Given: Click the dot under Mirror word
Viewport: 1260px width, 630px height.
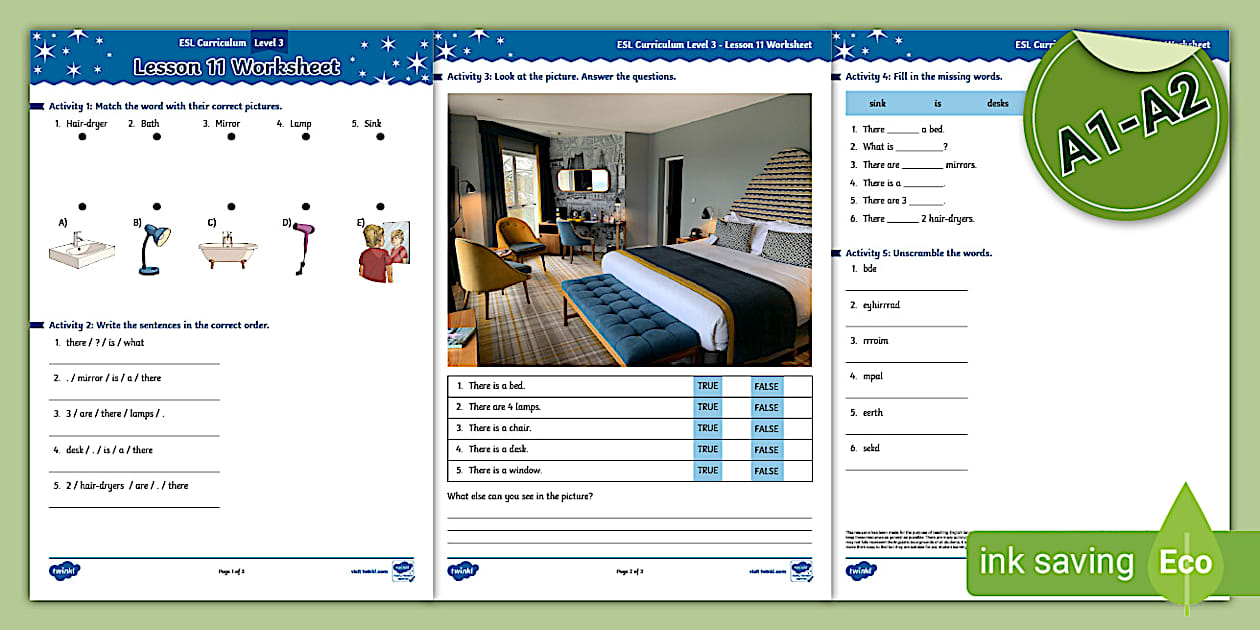Looking at the screenshot, I should (231, 138).
